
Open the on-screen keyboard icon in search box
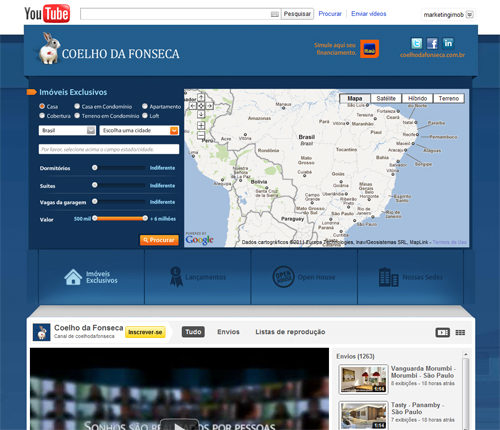(x=275, y=14)
